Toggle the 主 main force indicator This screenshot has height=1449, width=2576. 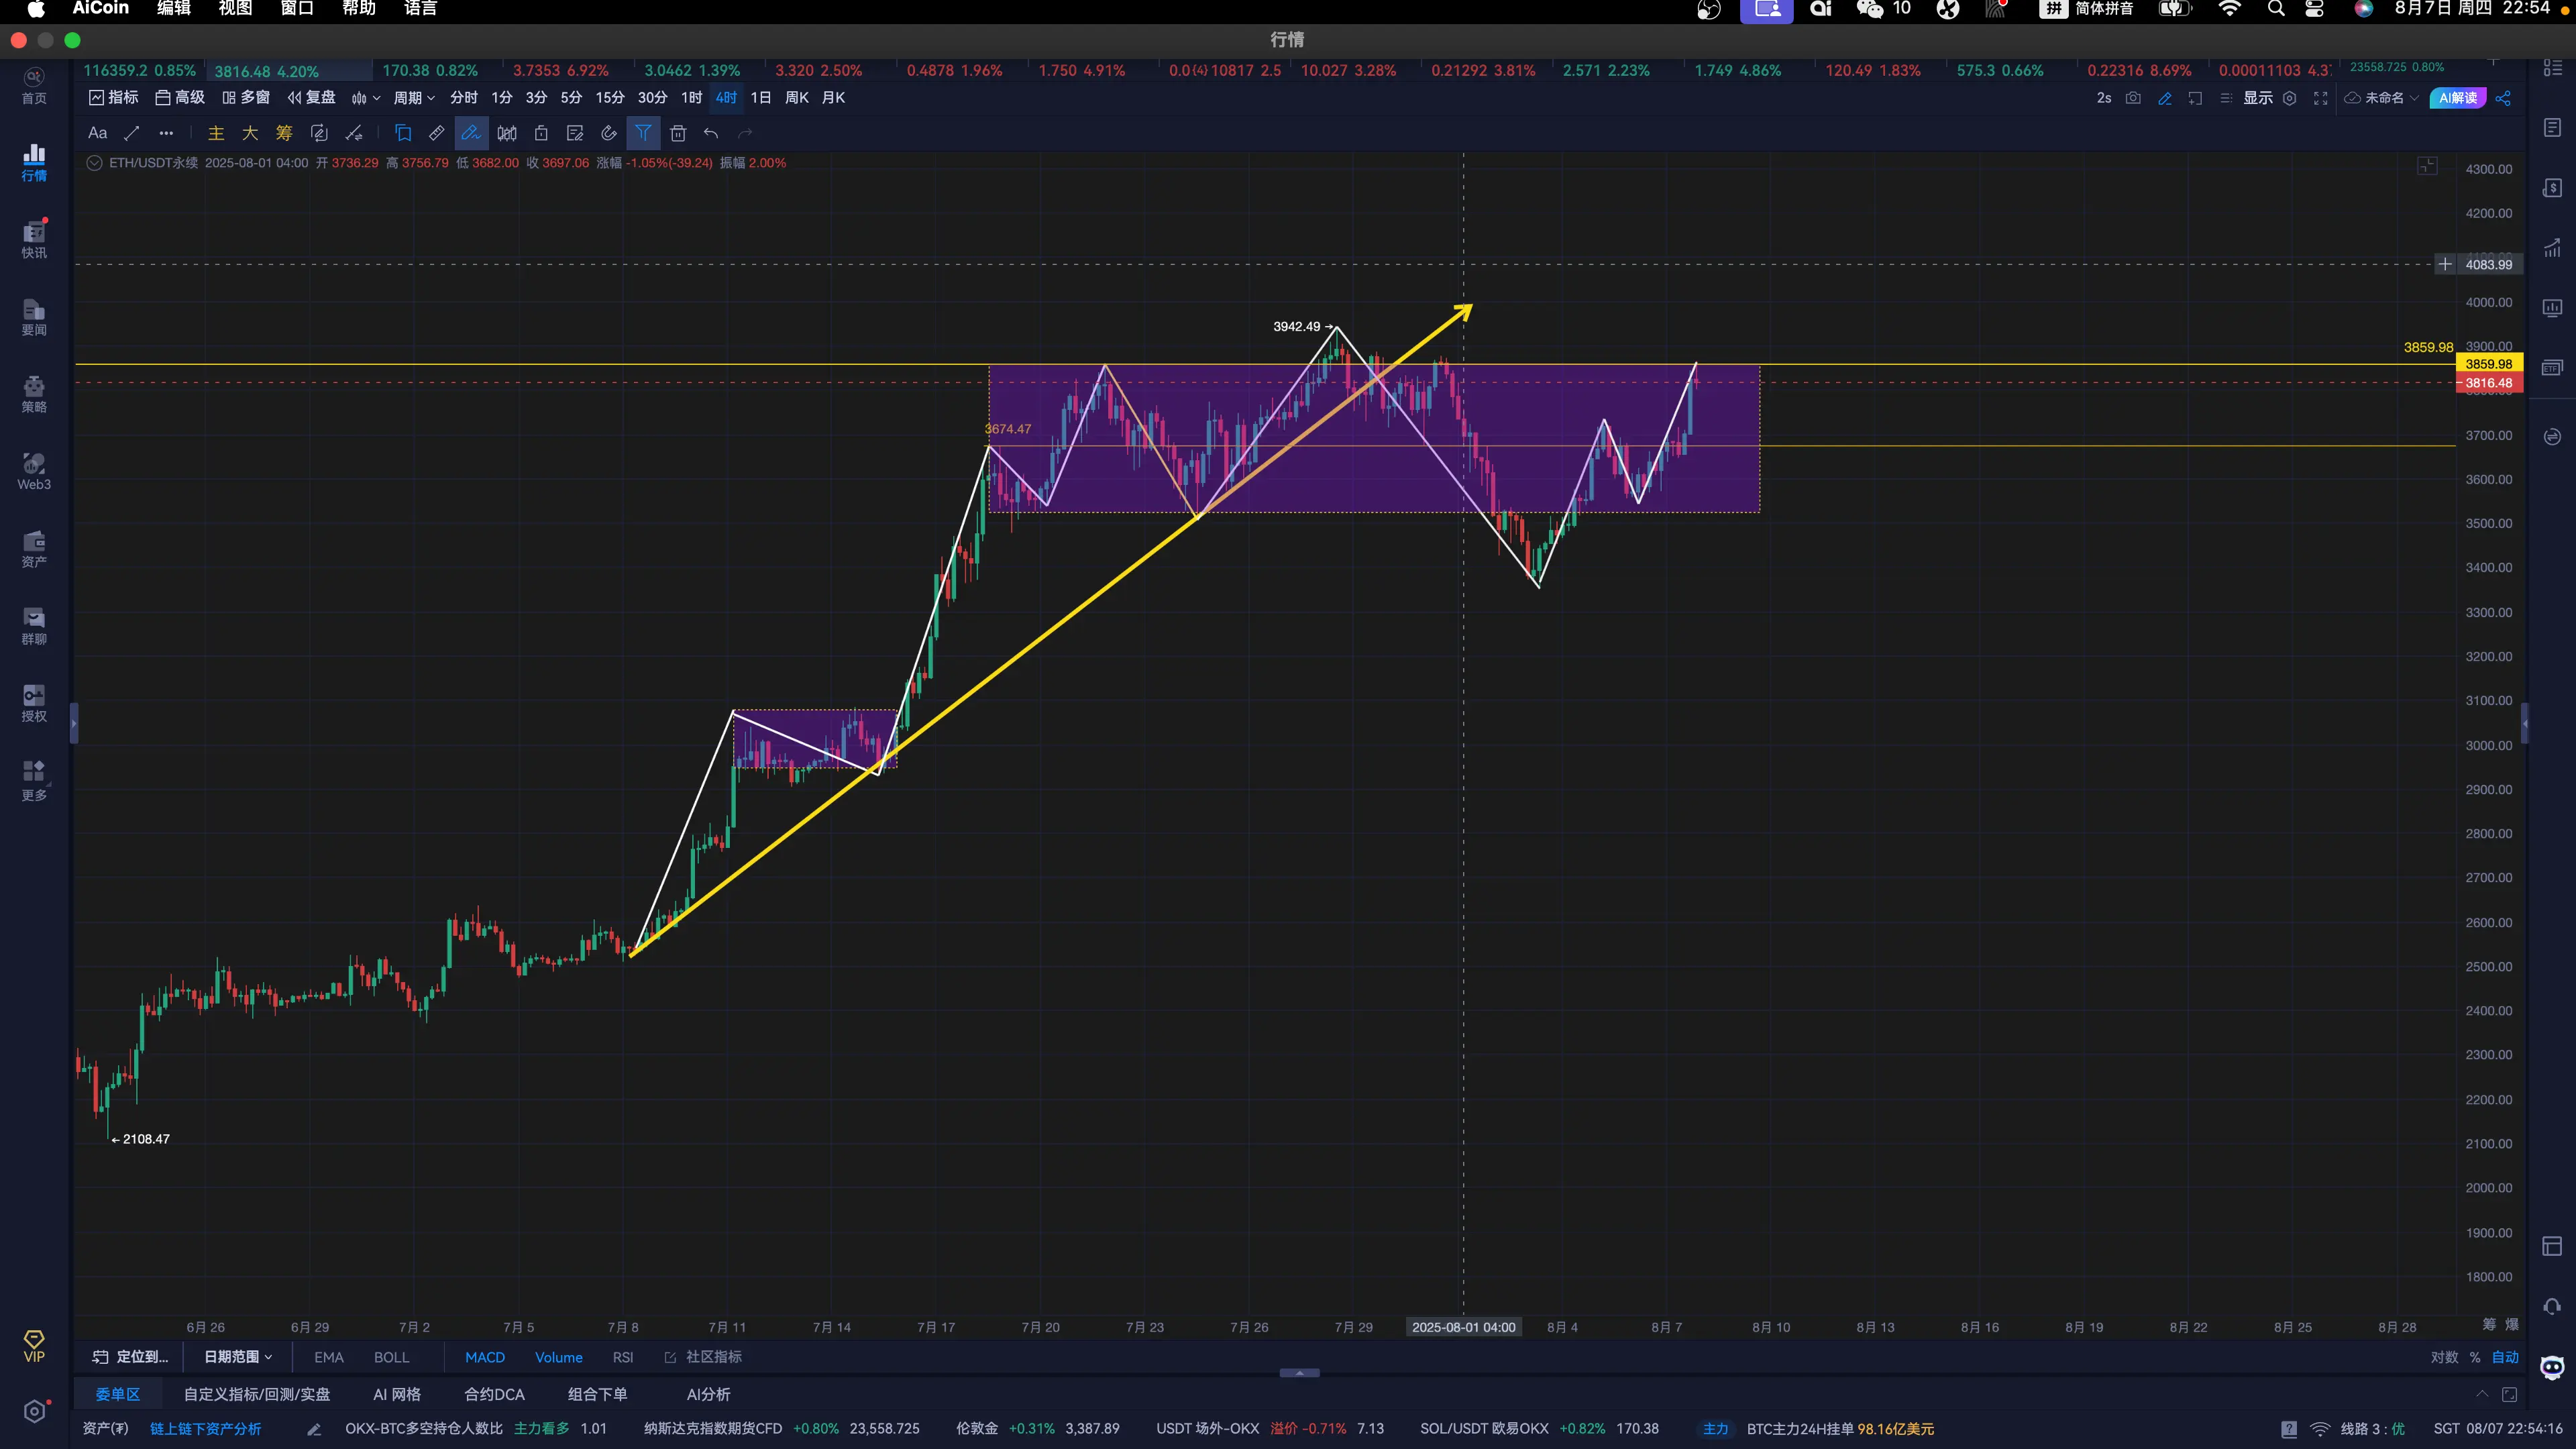(x=216, y=133)
